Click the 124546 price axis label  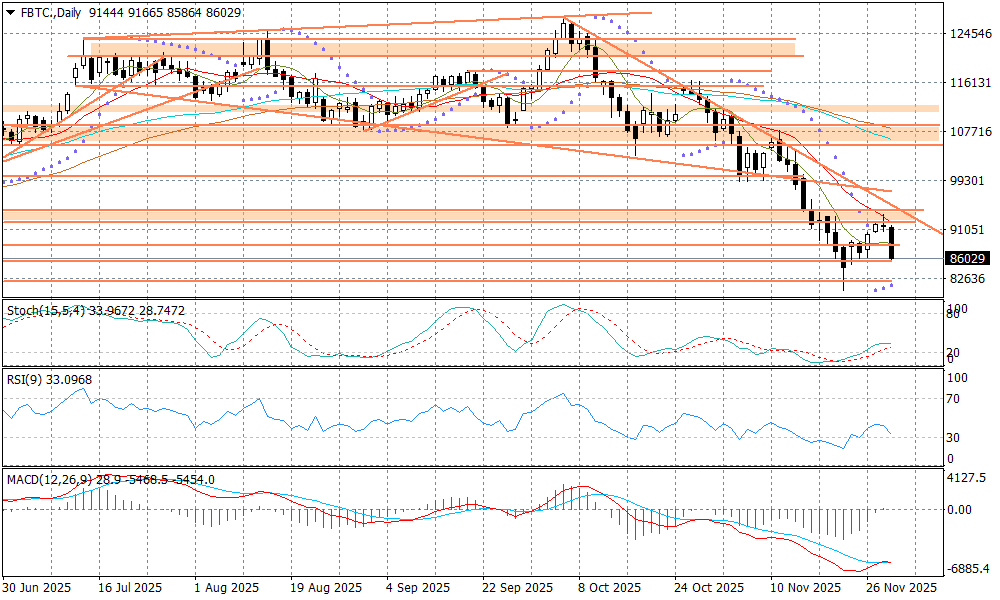tap(969, 34)
